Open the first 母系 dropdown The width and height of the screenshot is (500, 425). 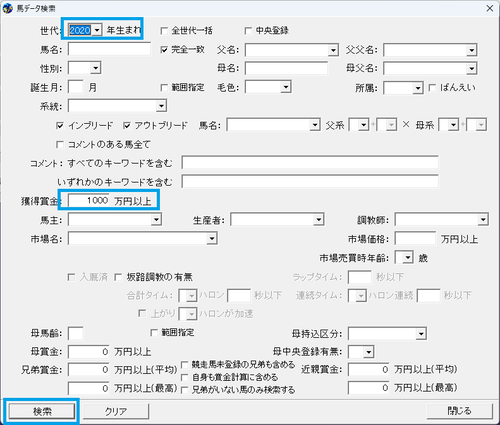coord(453,125)
